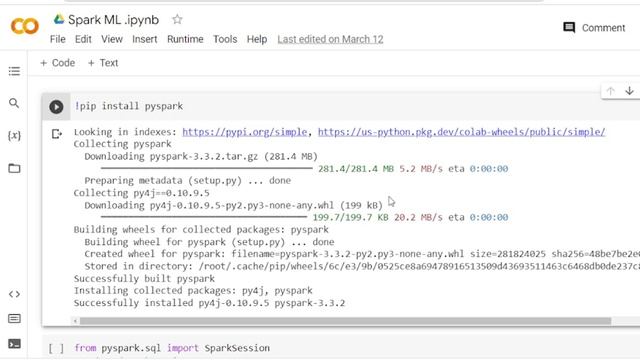Open code snippets panel

[14, 294]
